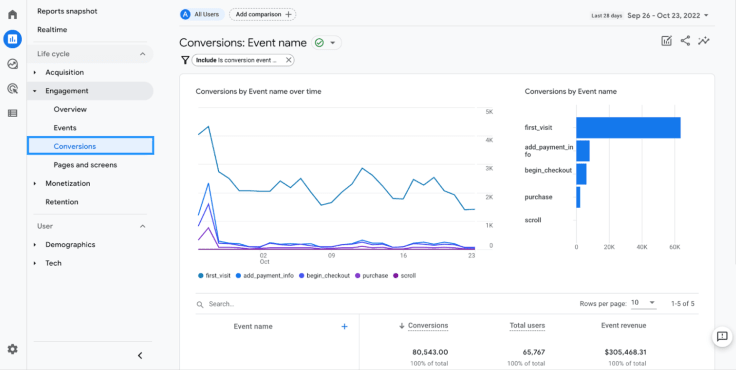Open the Advertising icon in left rail

tap(13, 88)
